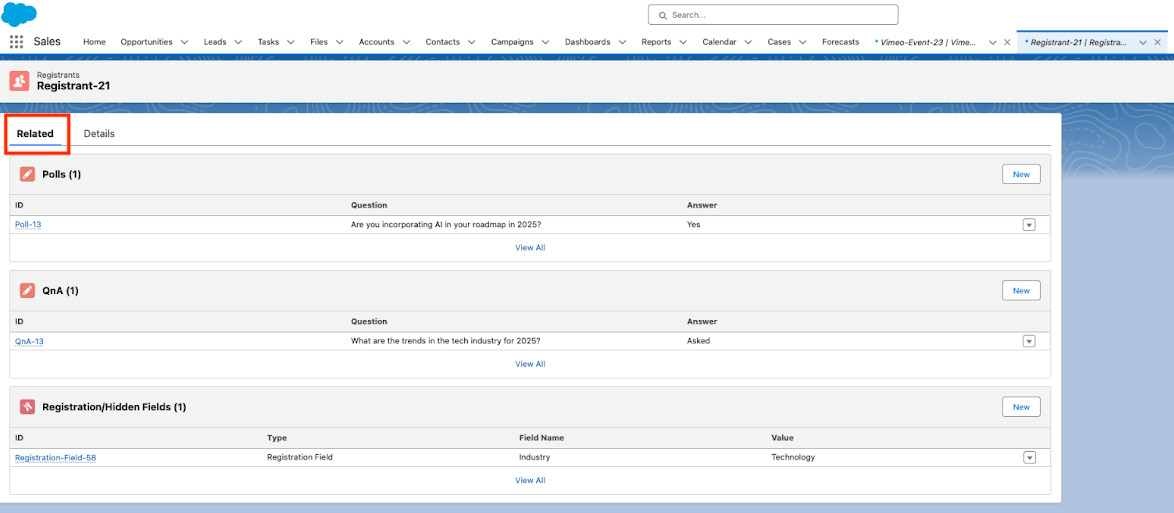The image size is (1174, 513).
Task: Click New in the Polls section
Action: click(1021, 174)
